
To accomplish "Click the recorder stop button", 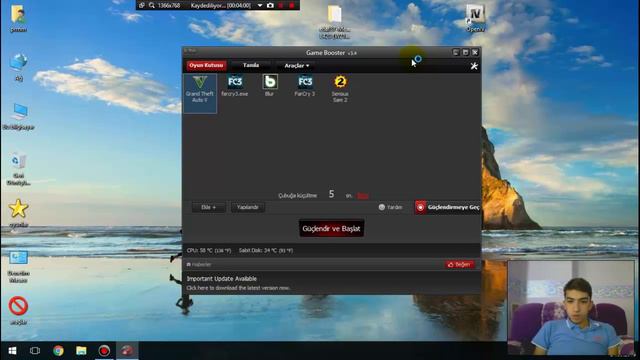I will pos(292,5).
